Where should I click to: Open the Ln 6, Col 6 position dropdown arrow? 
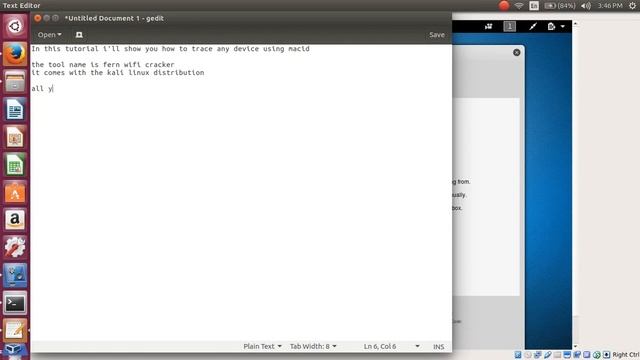coord(417,346)
